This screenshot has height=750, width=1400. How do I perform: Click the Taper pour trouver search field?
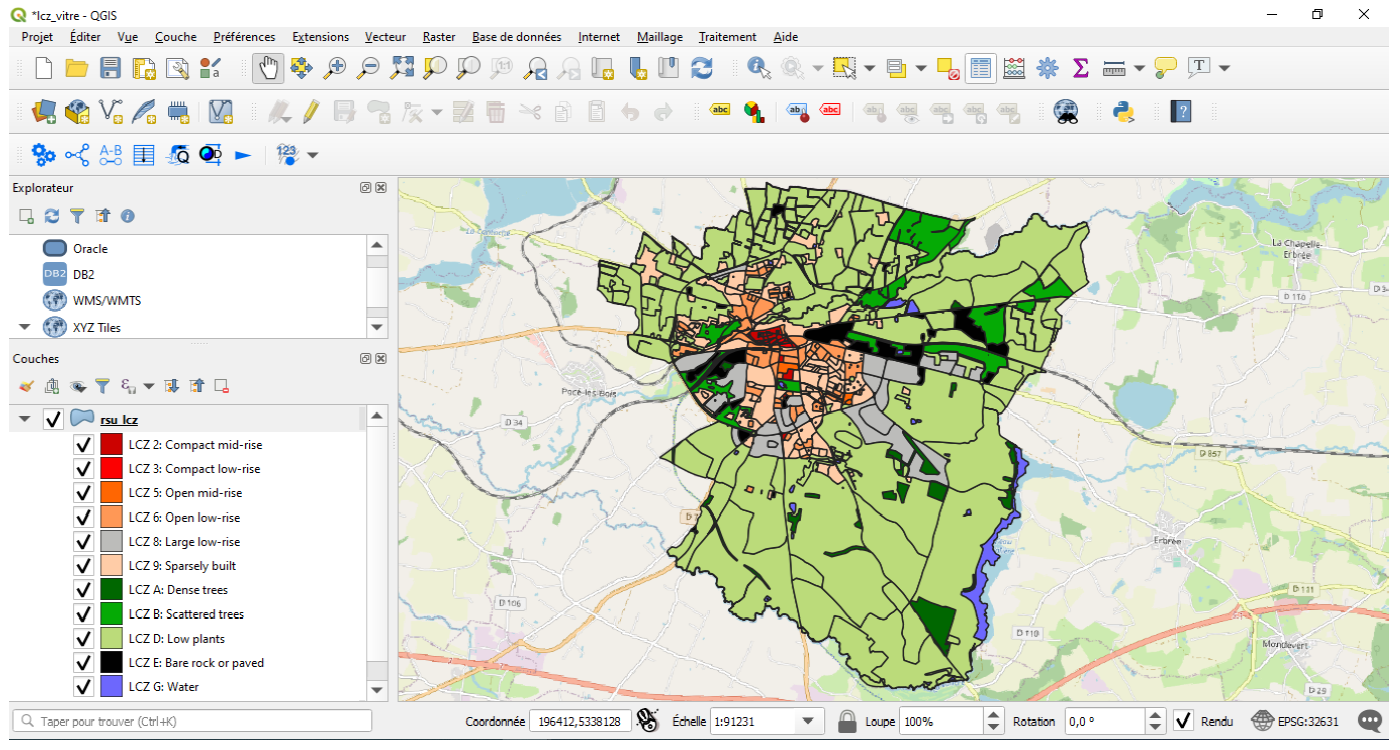pyautogui.click(x=190, y=720)
